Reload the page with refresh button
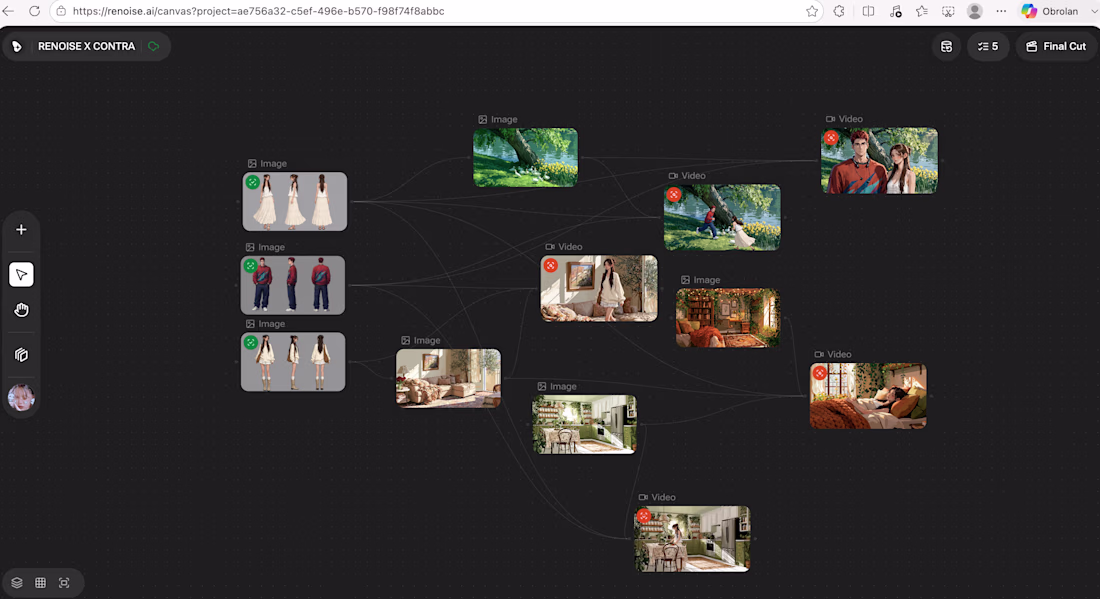 click(x=34, y=11)
